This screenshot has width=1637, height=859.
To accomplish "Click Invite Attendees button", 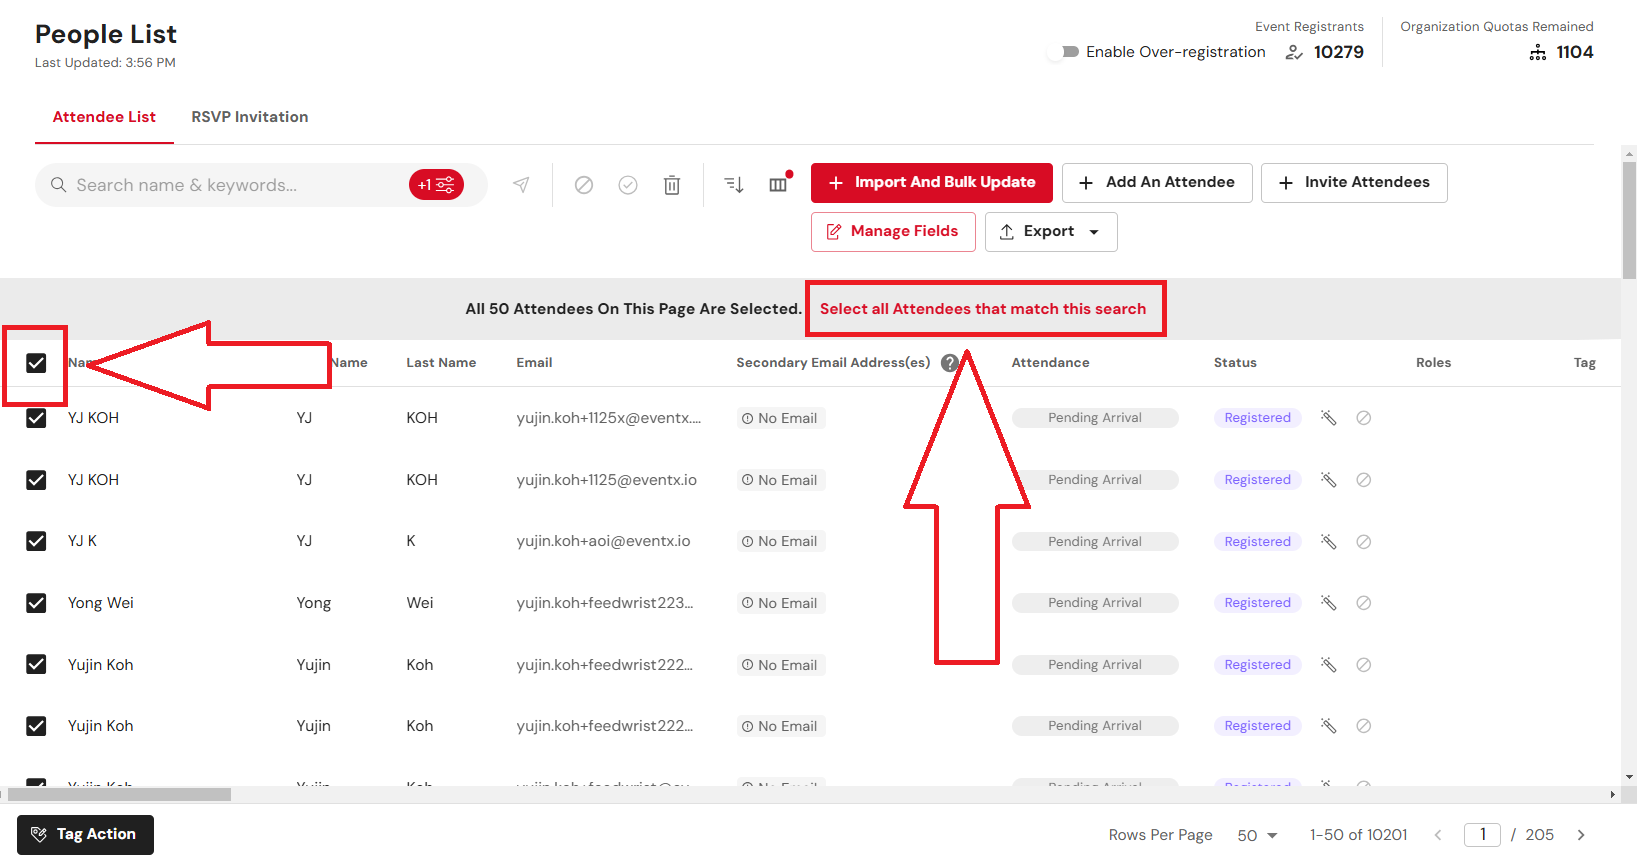I will [1354, 183].
